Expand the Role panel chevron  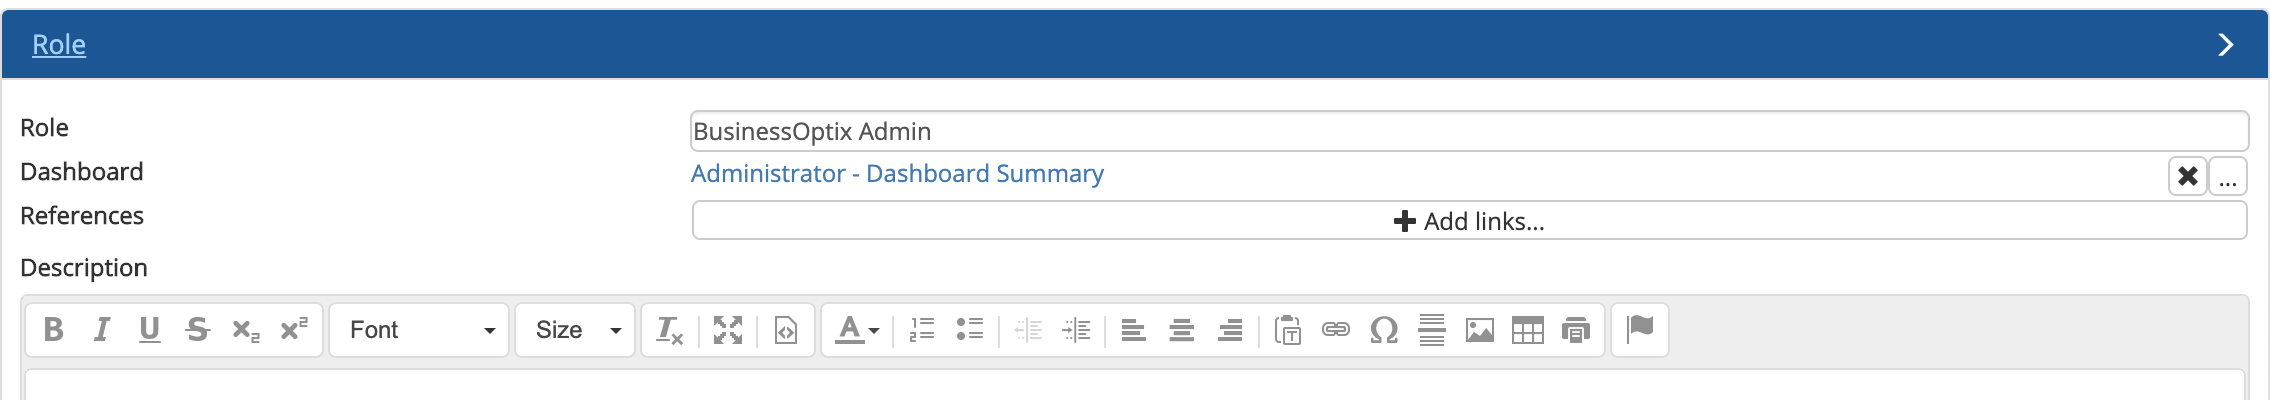[x=2225, y=45]
